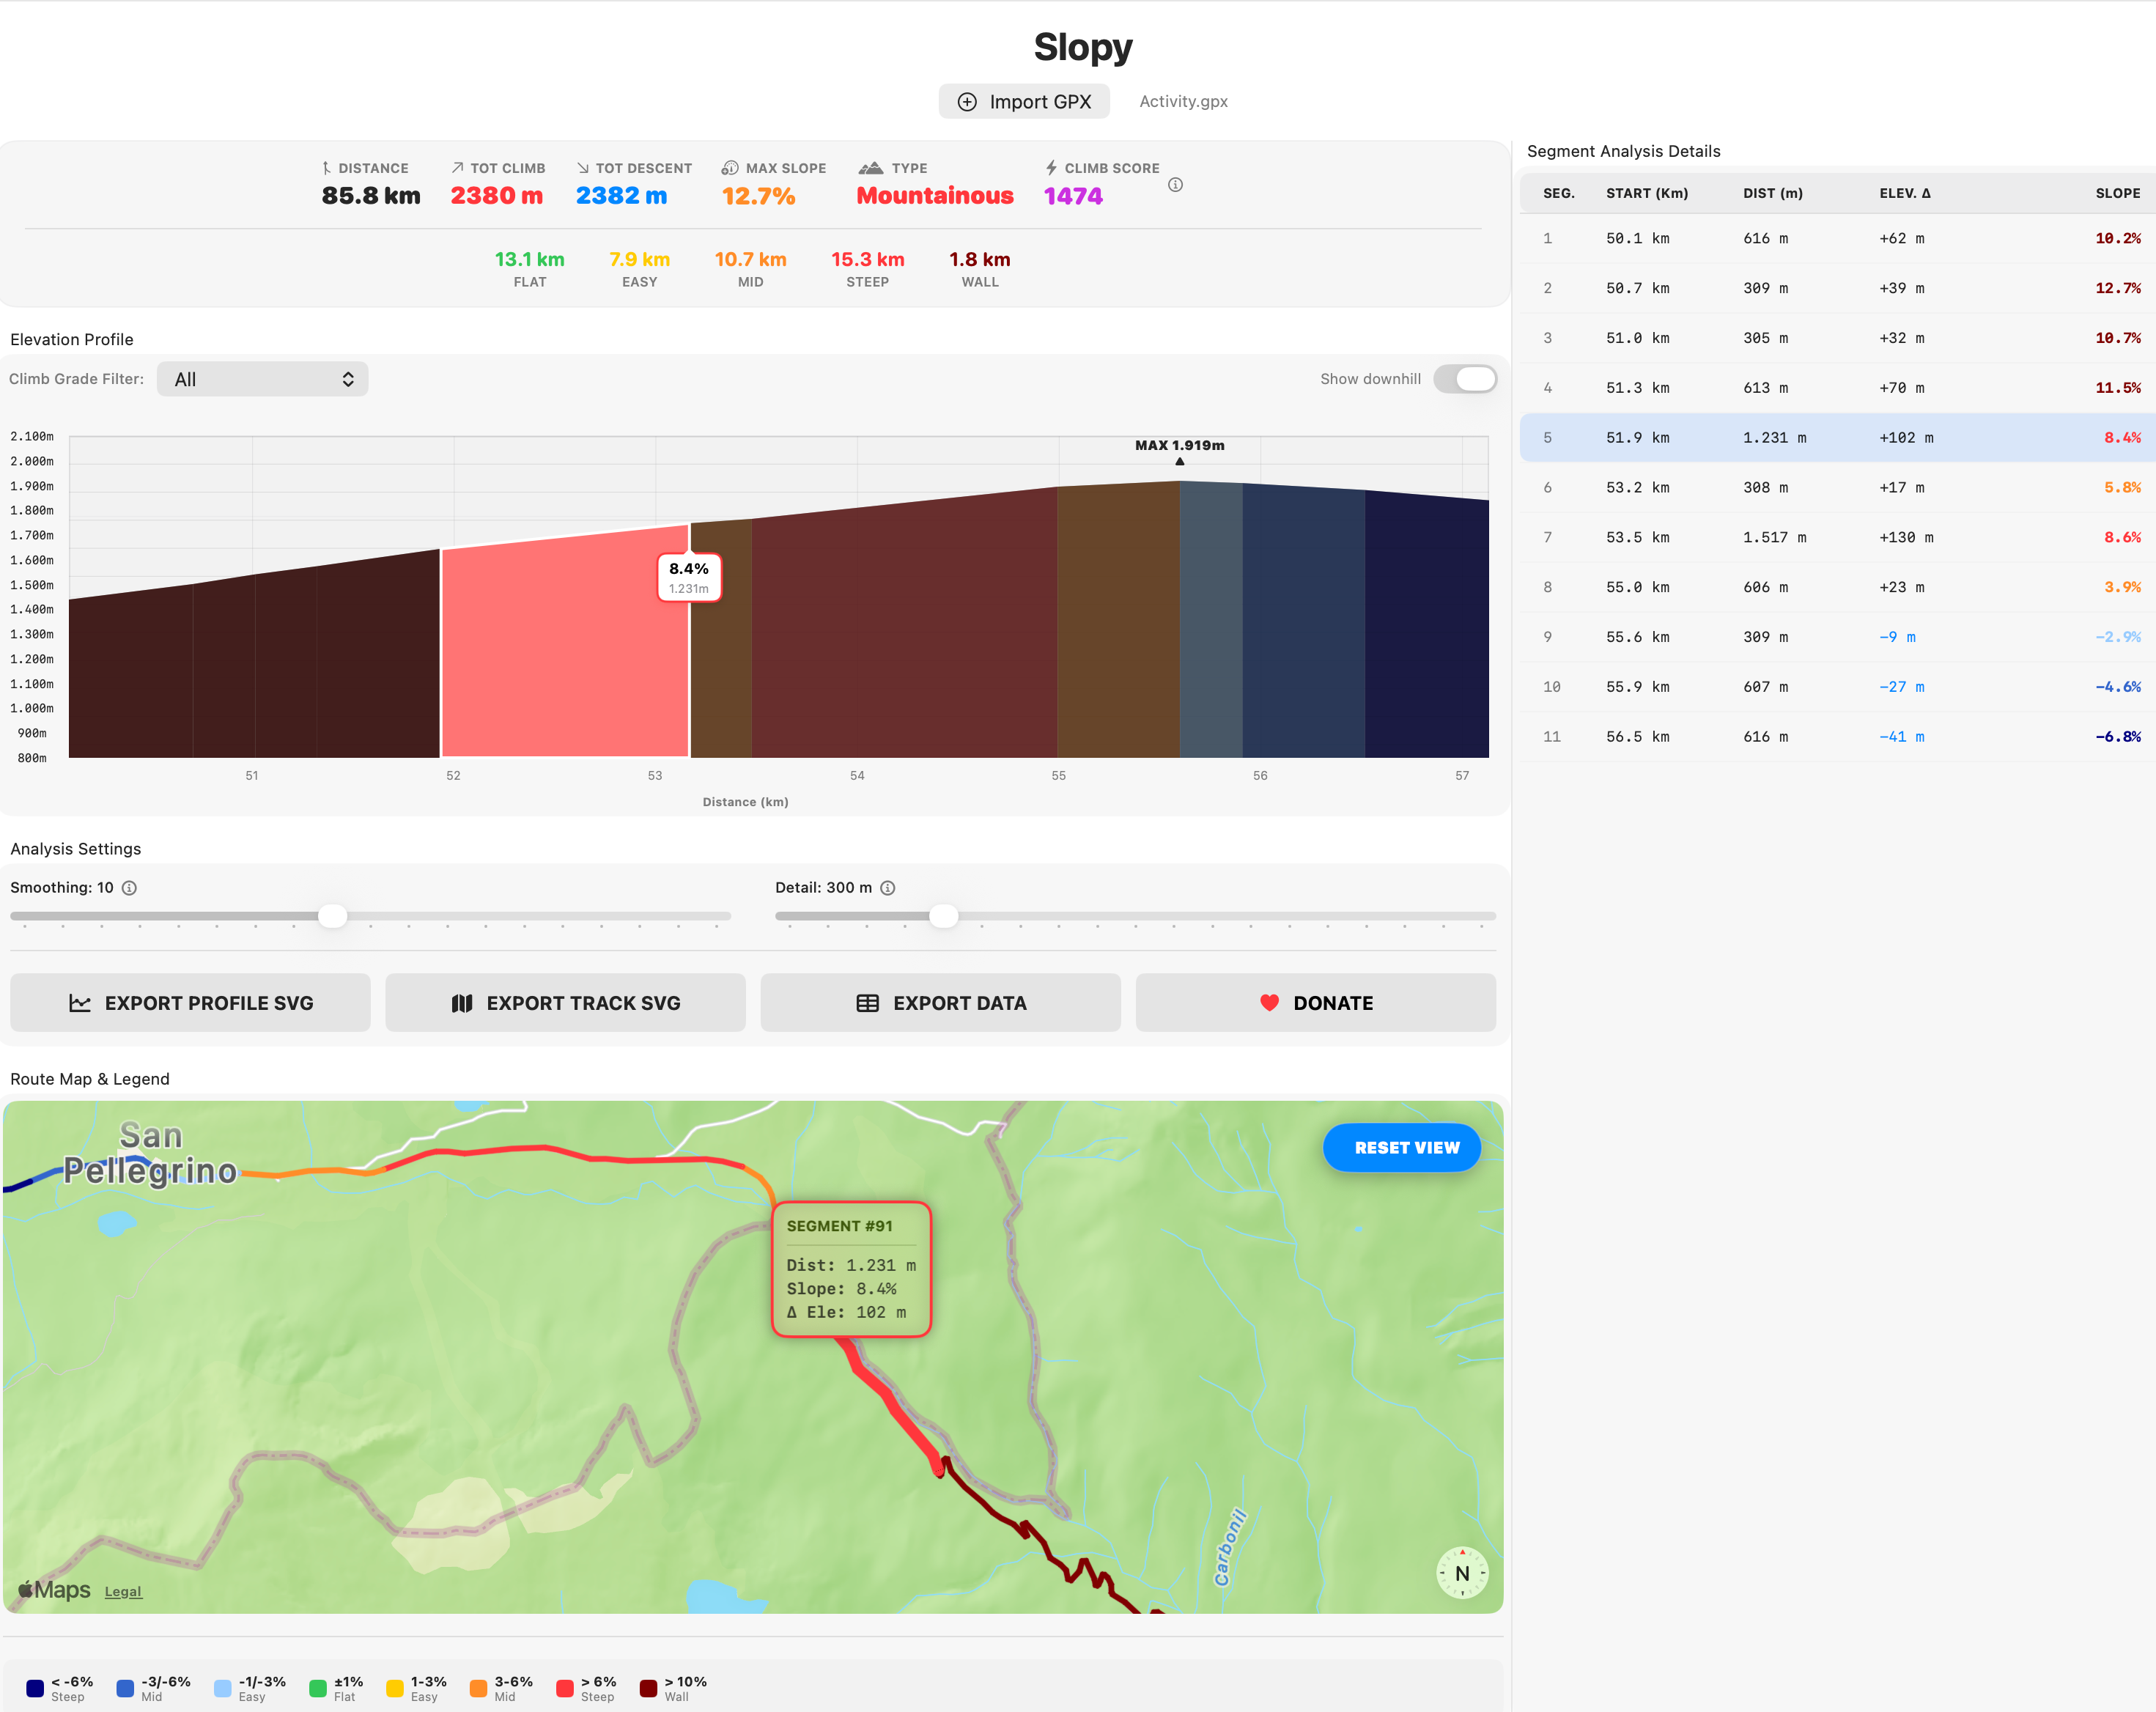2156x1712 pixels.
Task: Click the Smoothing info icon
Action: tap(129, 888)
